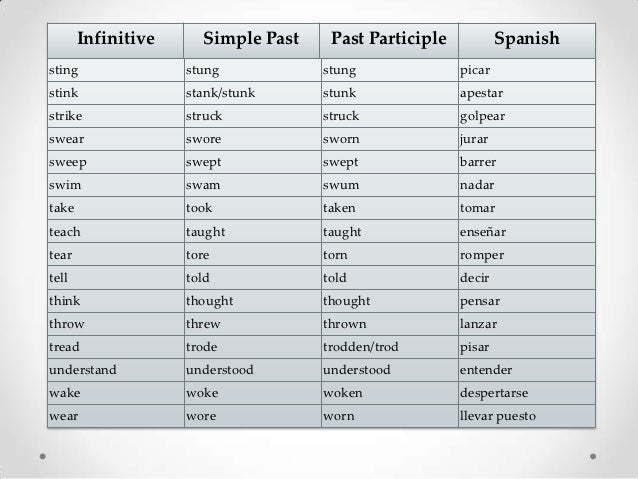The width and height of the screenshot is (638, 479).
Task: Click the Spanish column header
Action: pyautogui.click(x=527, y=41)
